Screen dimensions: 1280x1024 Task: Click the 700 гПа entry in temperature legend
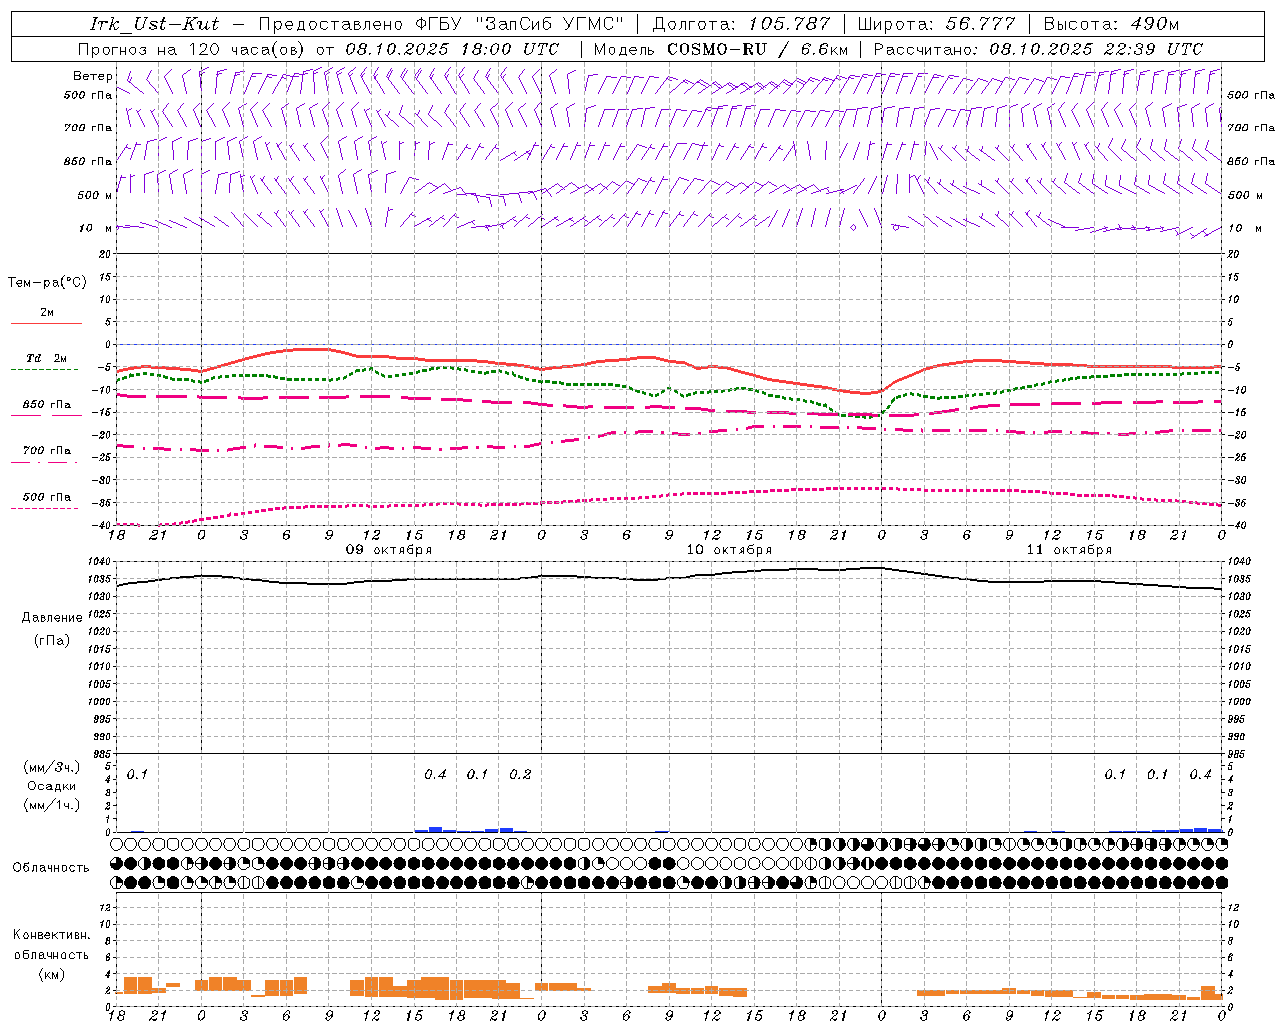point(47,451)
